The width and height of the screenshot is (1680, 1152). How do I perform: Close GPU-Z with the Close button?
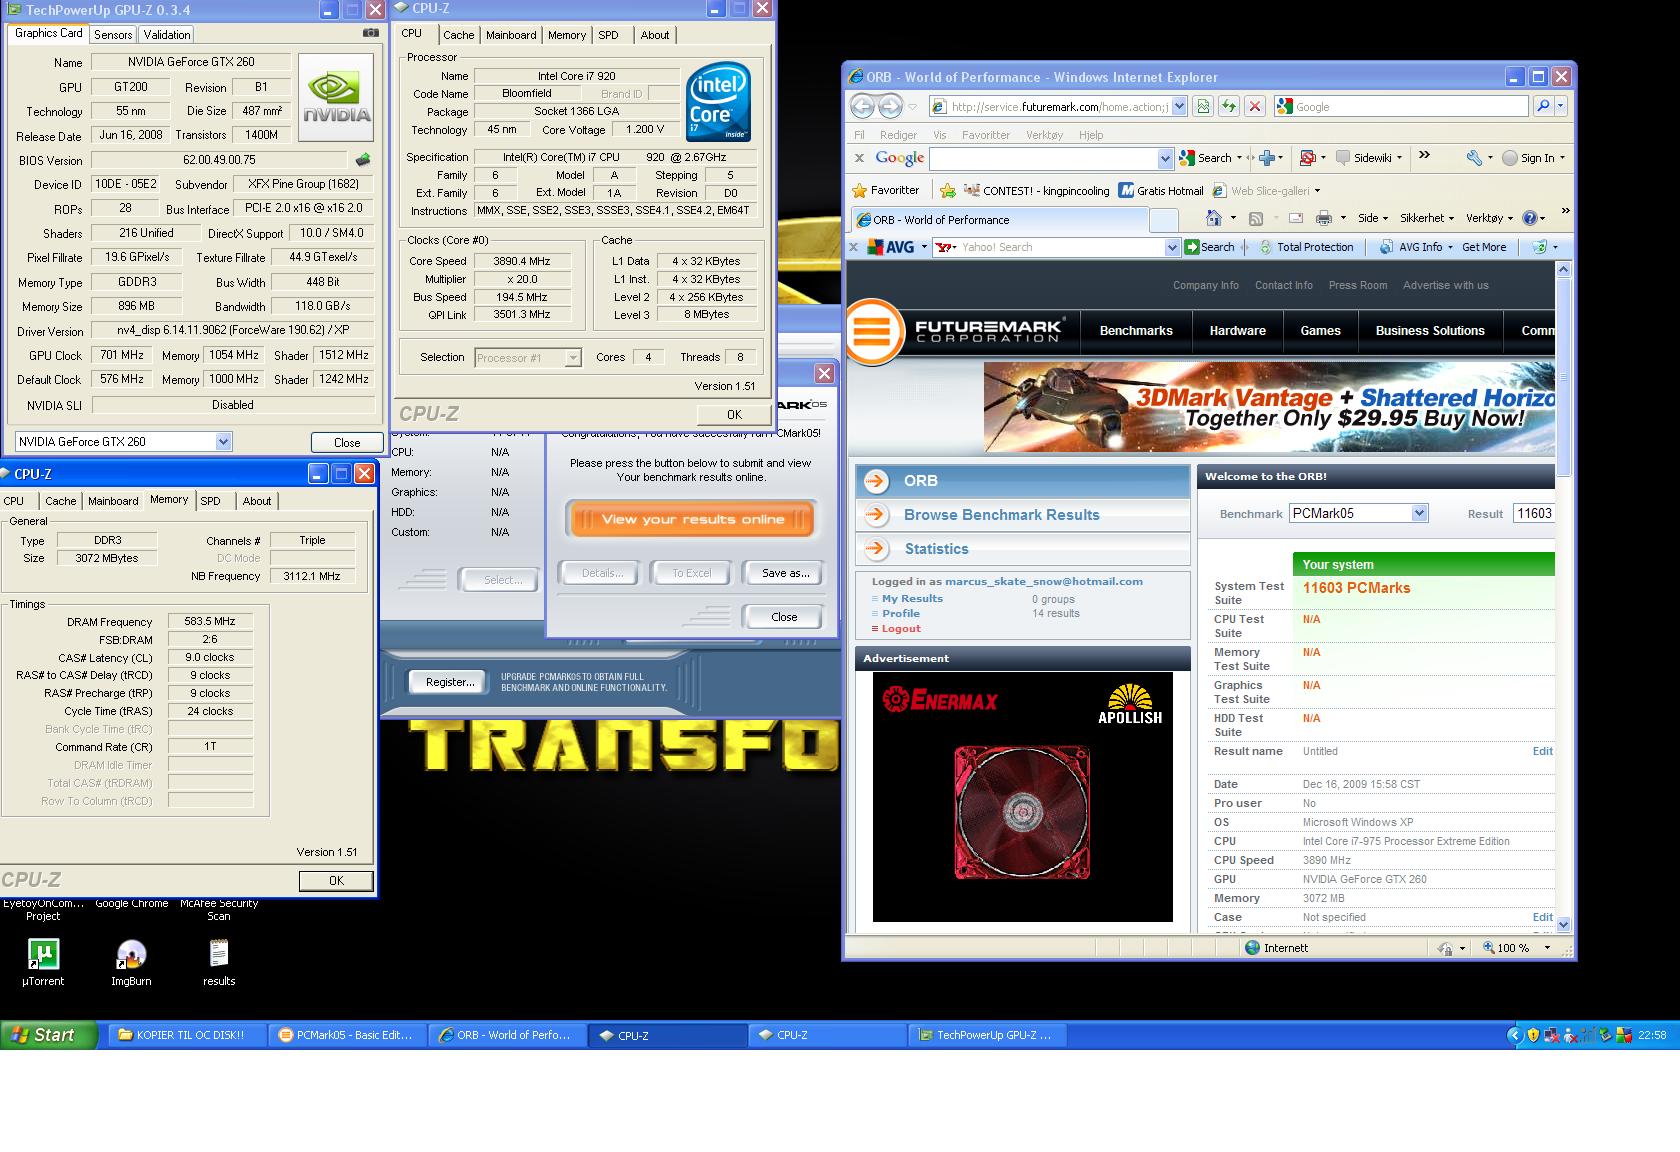347,442
